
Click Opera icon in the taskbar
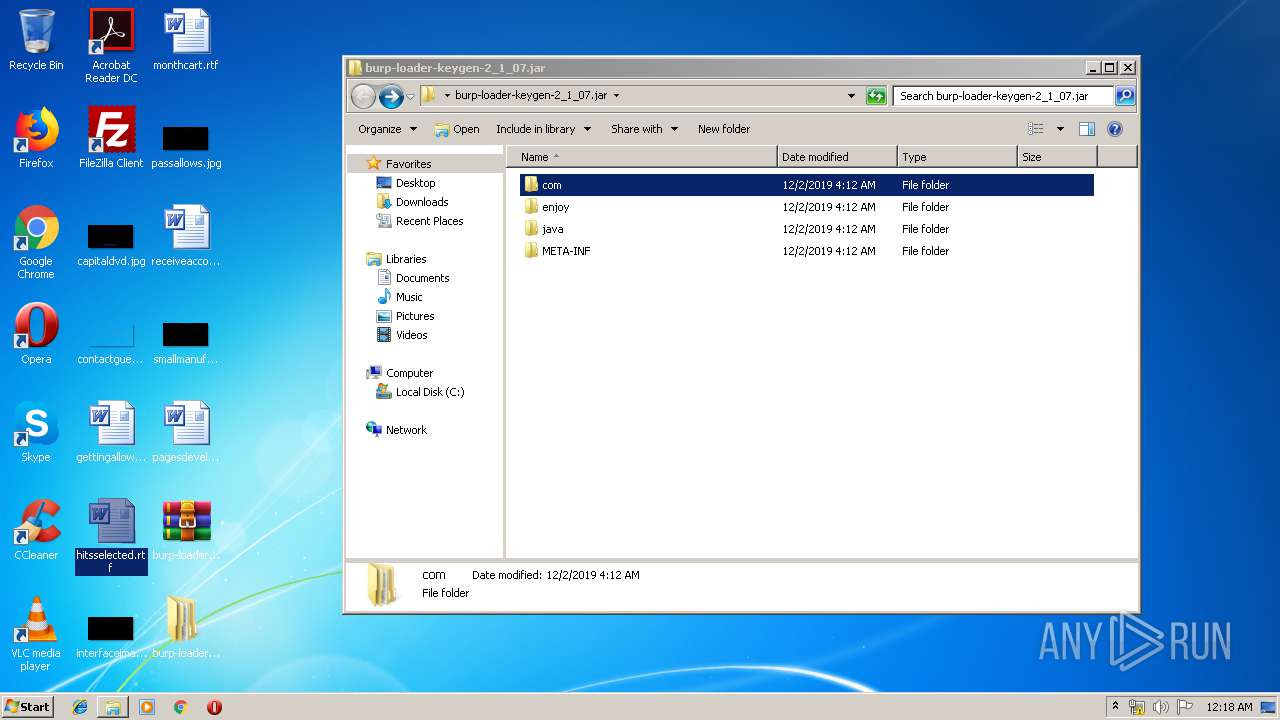click(214, 707)
